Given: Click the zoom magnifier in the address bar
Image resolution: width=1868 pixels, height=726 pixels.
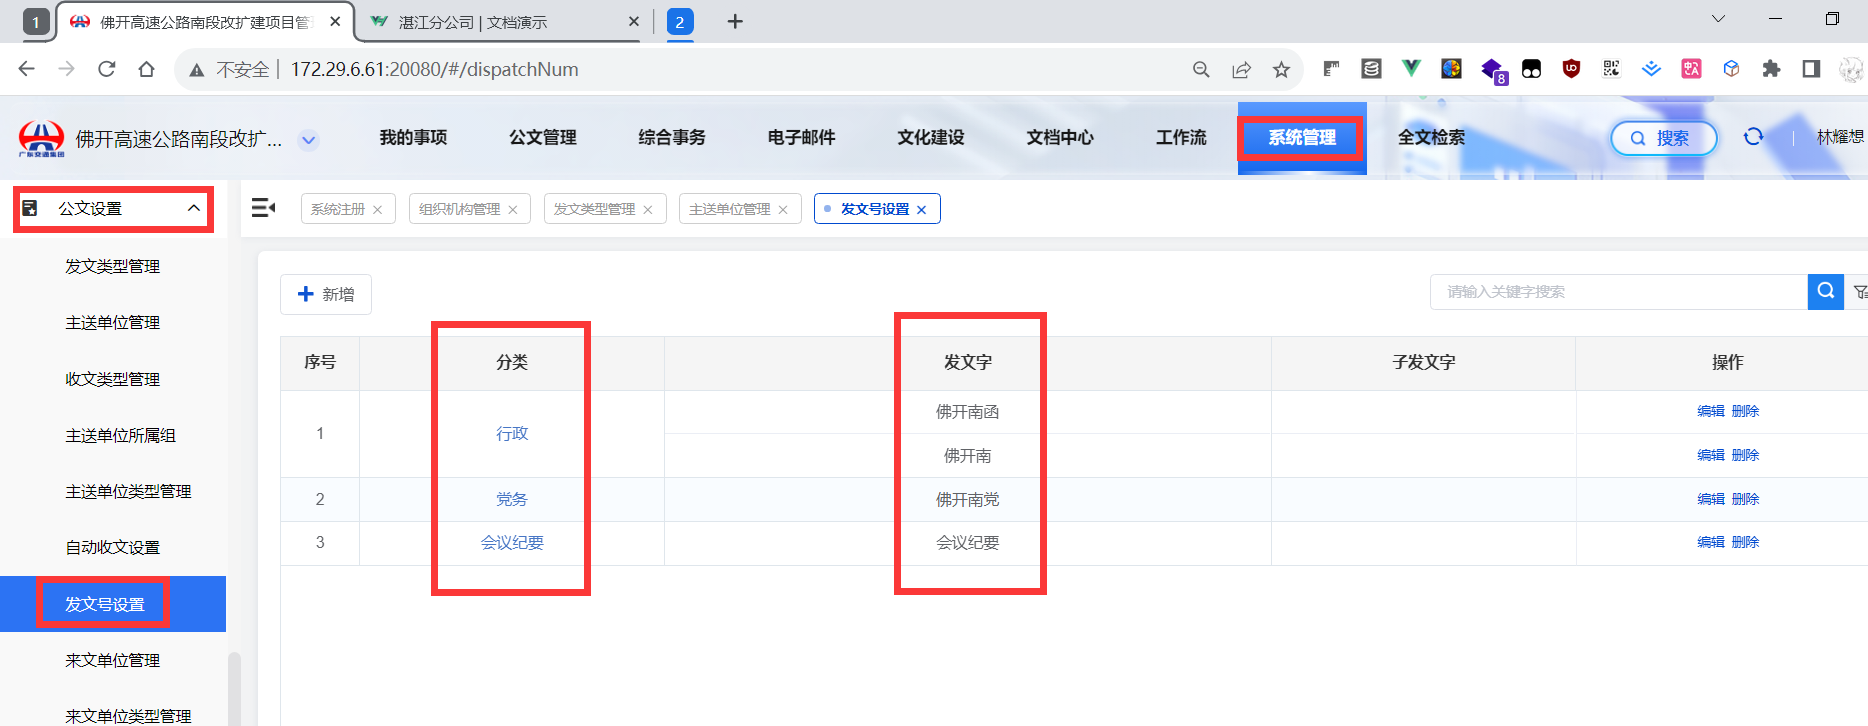Looking at the screenshot, I should pyautogui.click(x=1201, y=69).
